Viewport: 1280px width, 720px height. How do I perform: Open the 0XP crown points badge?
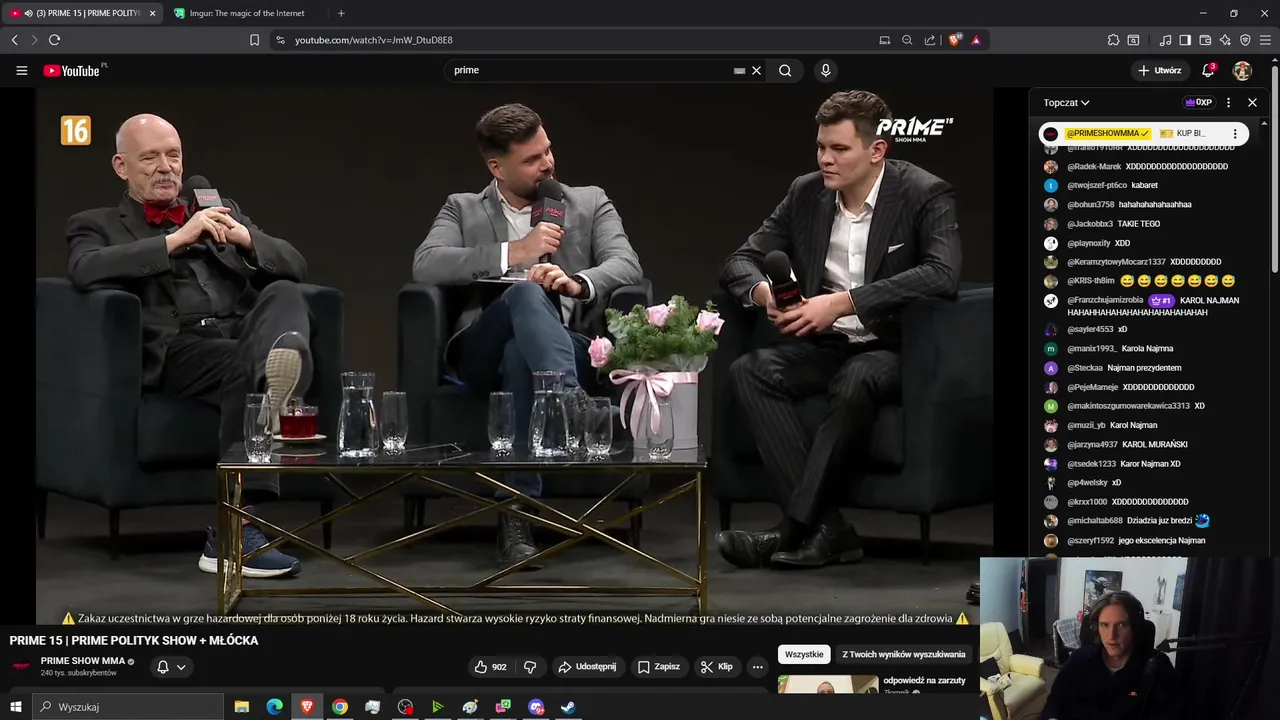[x=1198, y=102]
